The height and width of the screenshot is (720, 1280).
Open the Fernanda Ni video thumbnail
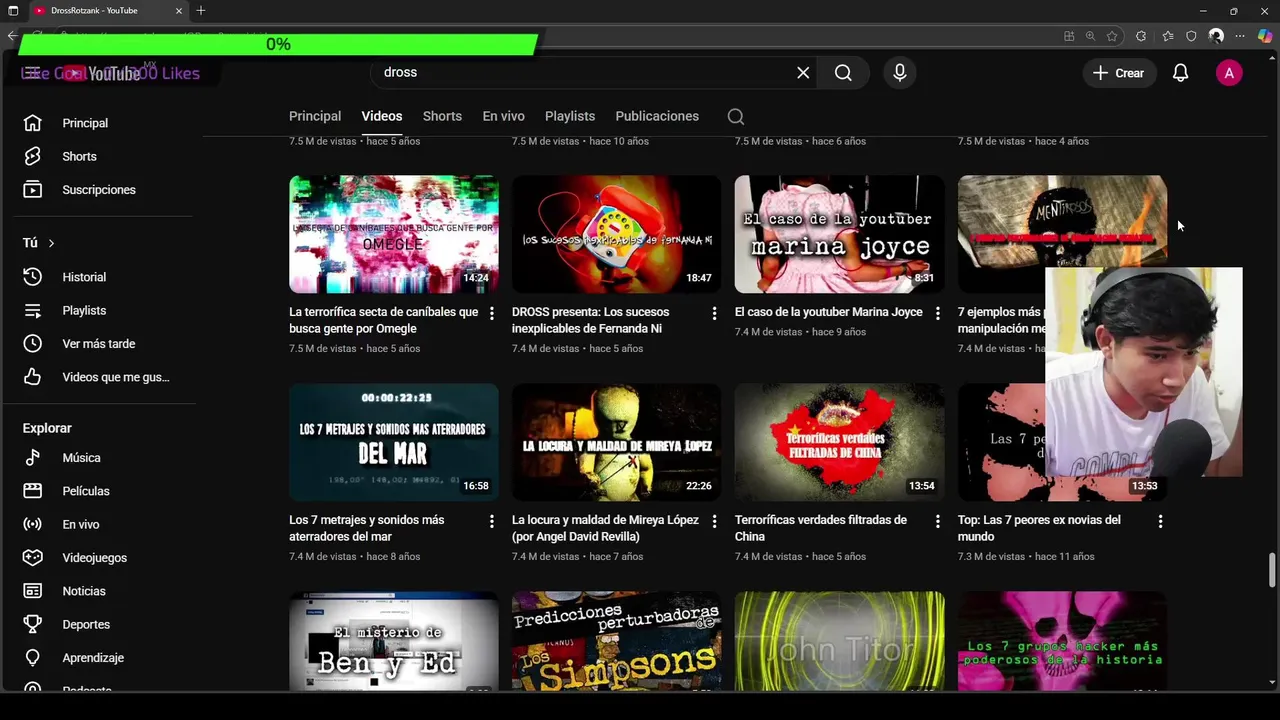coord(616,234)
